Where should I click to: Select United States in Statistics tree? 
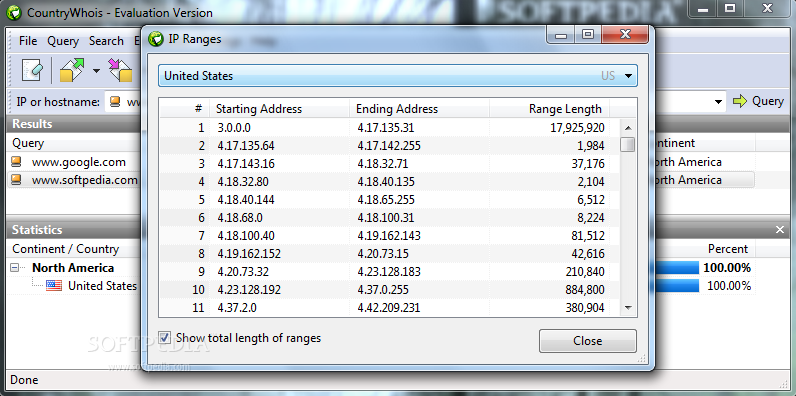point(103,286)
